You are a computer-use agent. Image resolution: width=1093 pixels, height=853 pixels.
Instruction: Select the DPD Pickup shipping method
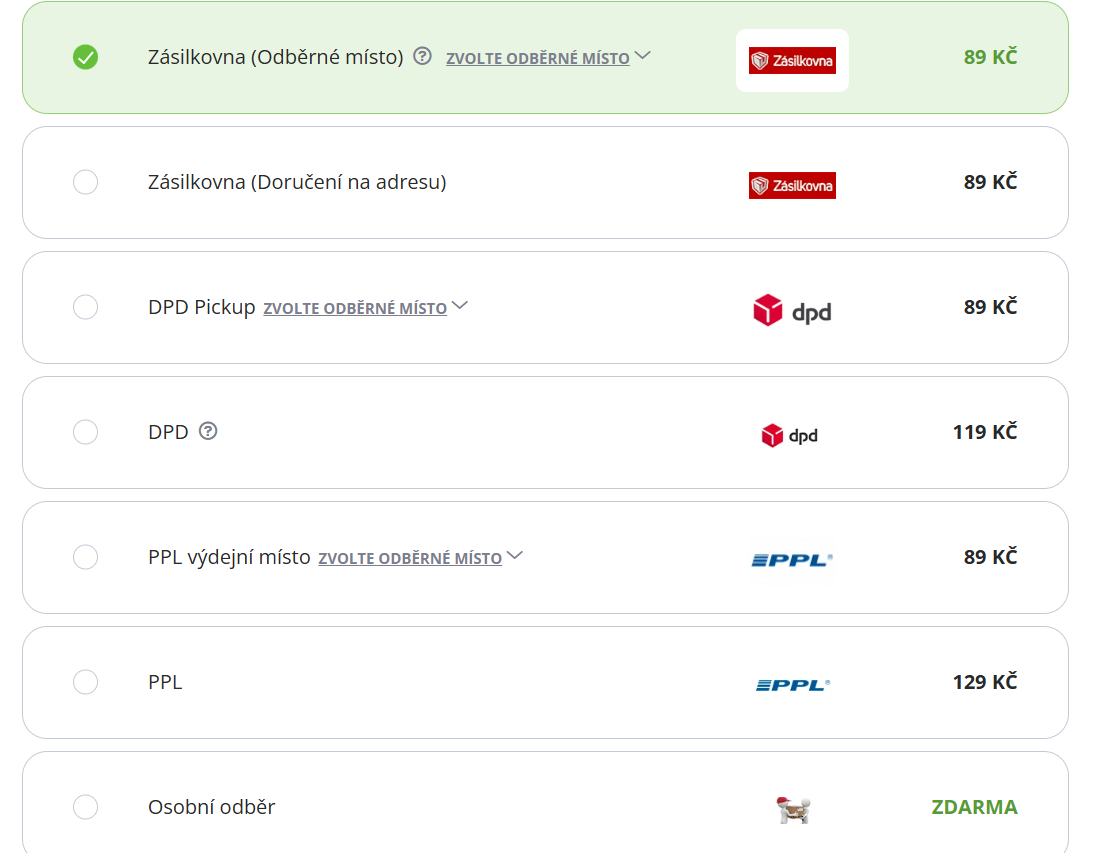[86, 307]
